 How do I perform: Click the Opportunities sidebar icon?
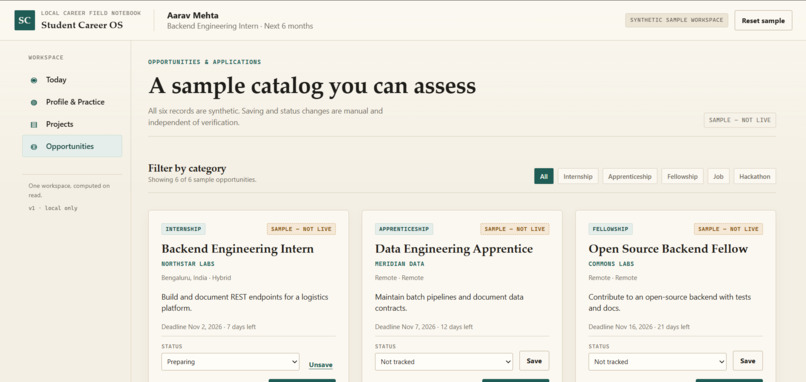(34, 147)
